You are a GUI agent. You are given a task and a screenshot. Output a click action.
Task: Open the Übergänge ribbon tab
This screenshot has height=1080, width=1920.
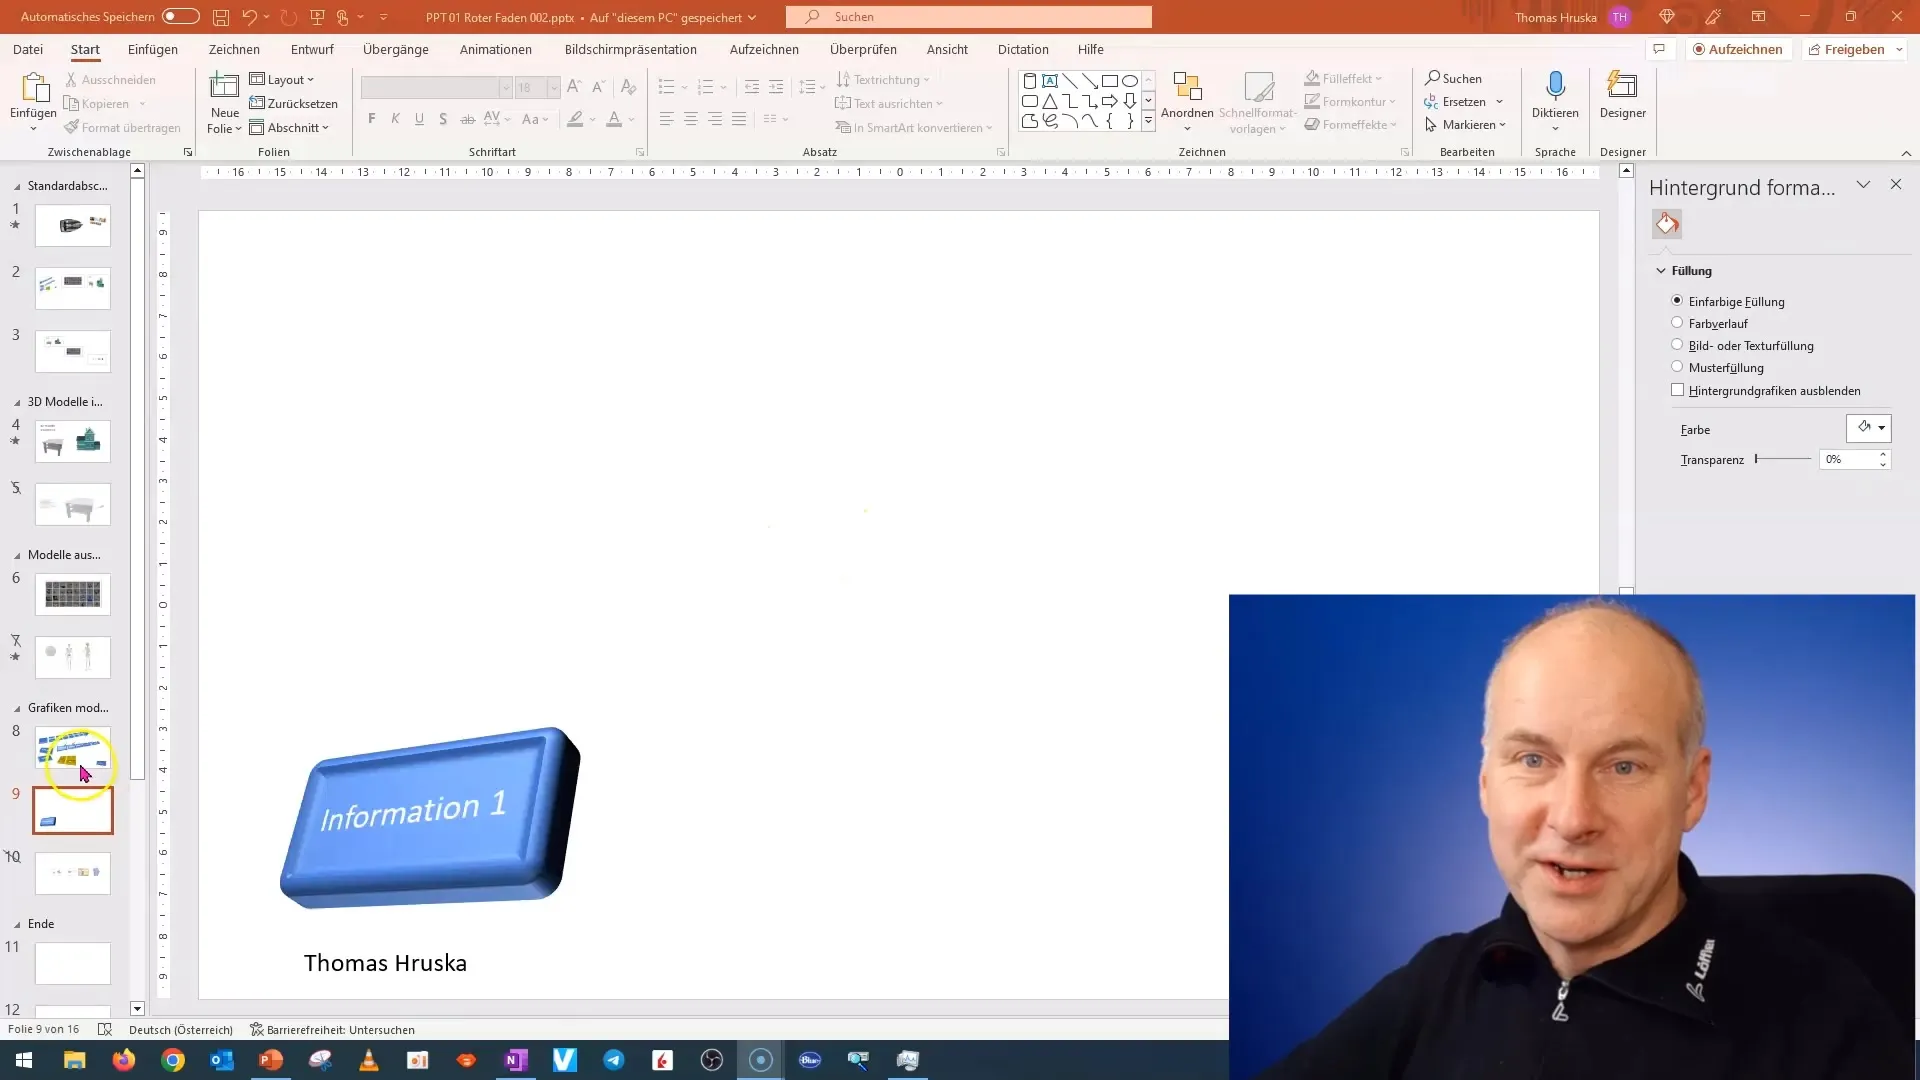(396, 49)
